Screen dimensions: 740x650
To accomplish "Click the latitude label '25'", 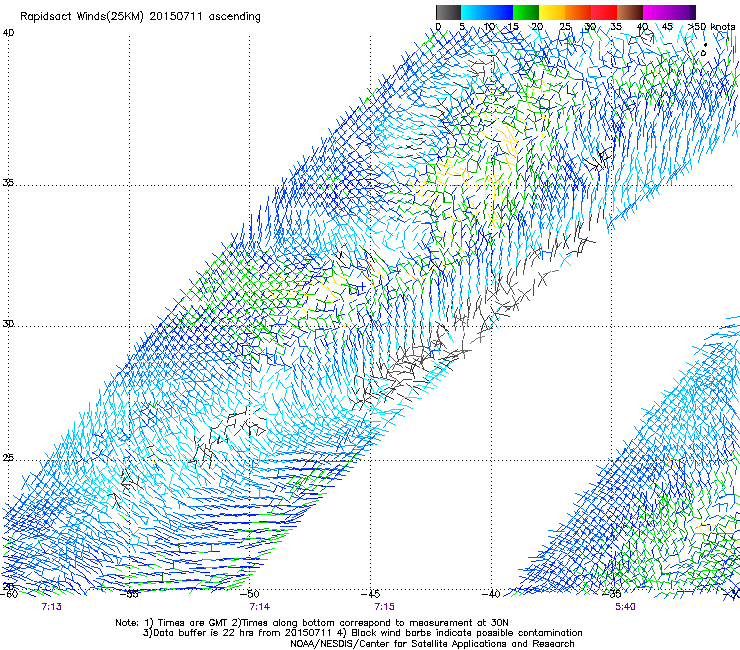I will [8, 458].
